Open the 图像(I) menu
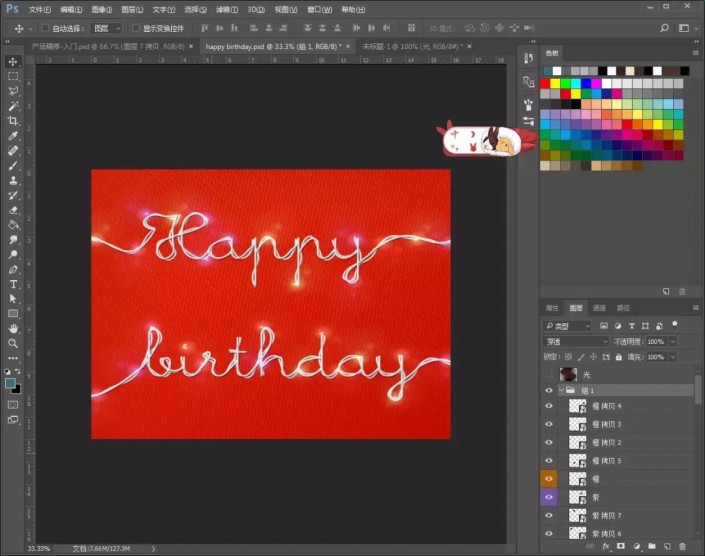Viewport: 705px width, 556px height. click(102, 9)
